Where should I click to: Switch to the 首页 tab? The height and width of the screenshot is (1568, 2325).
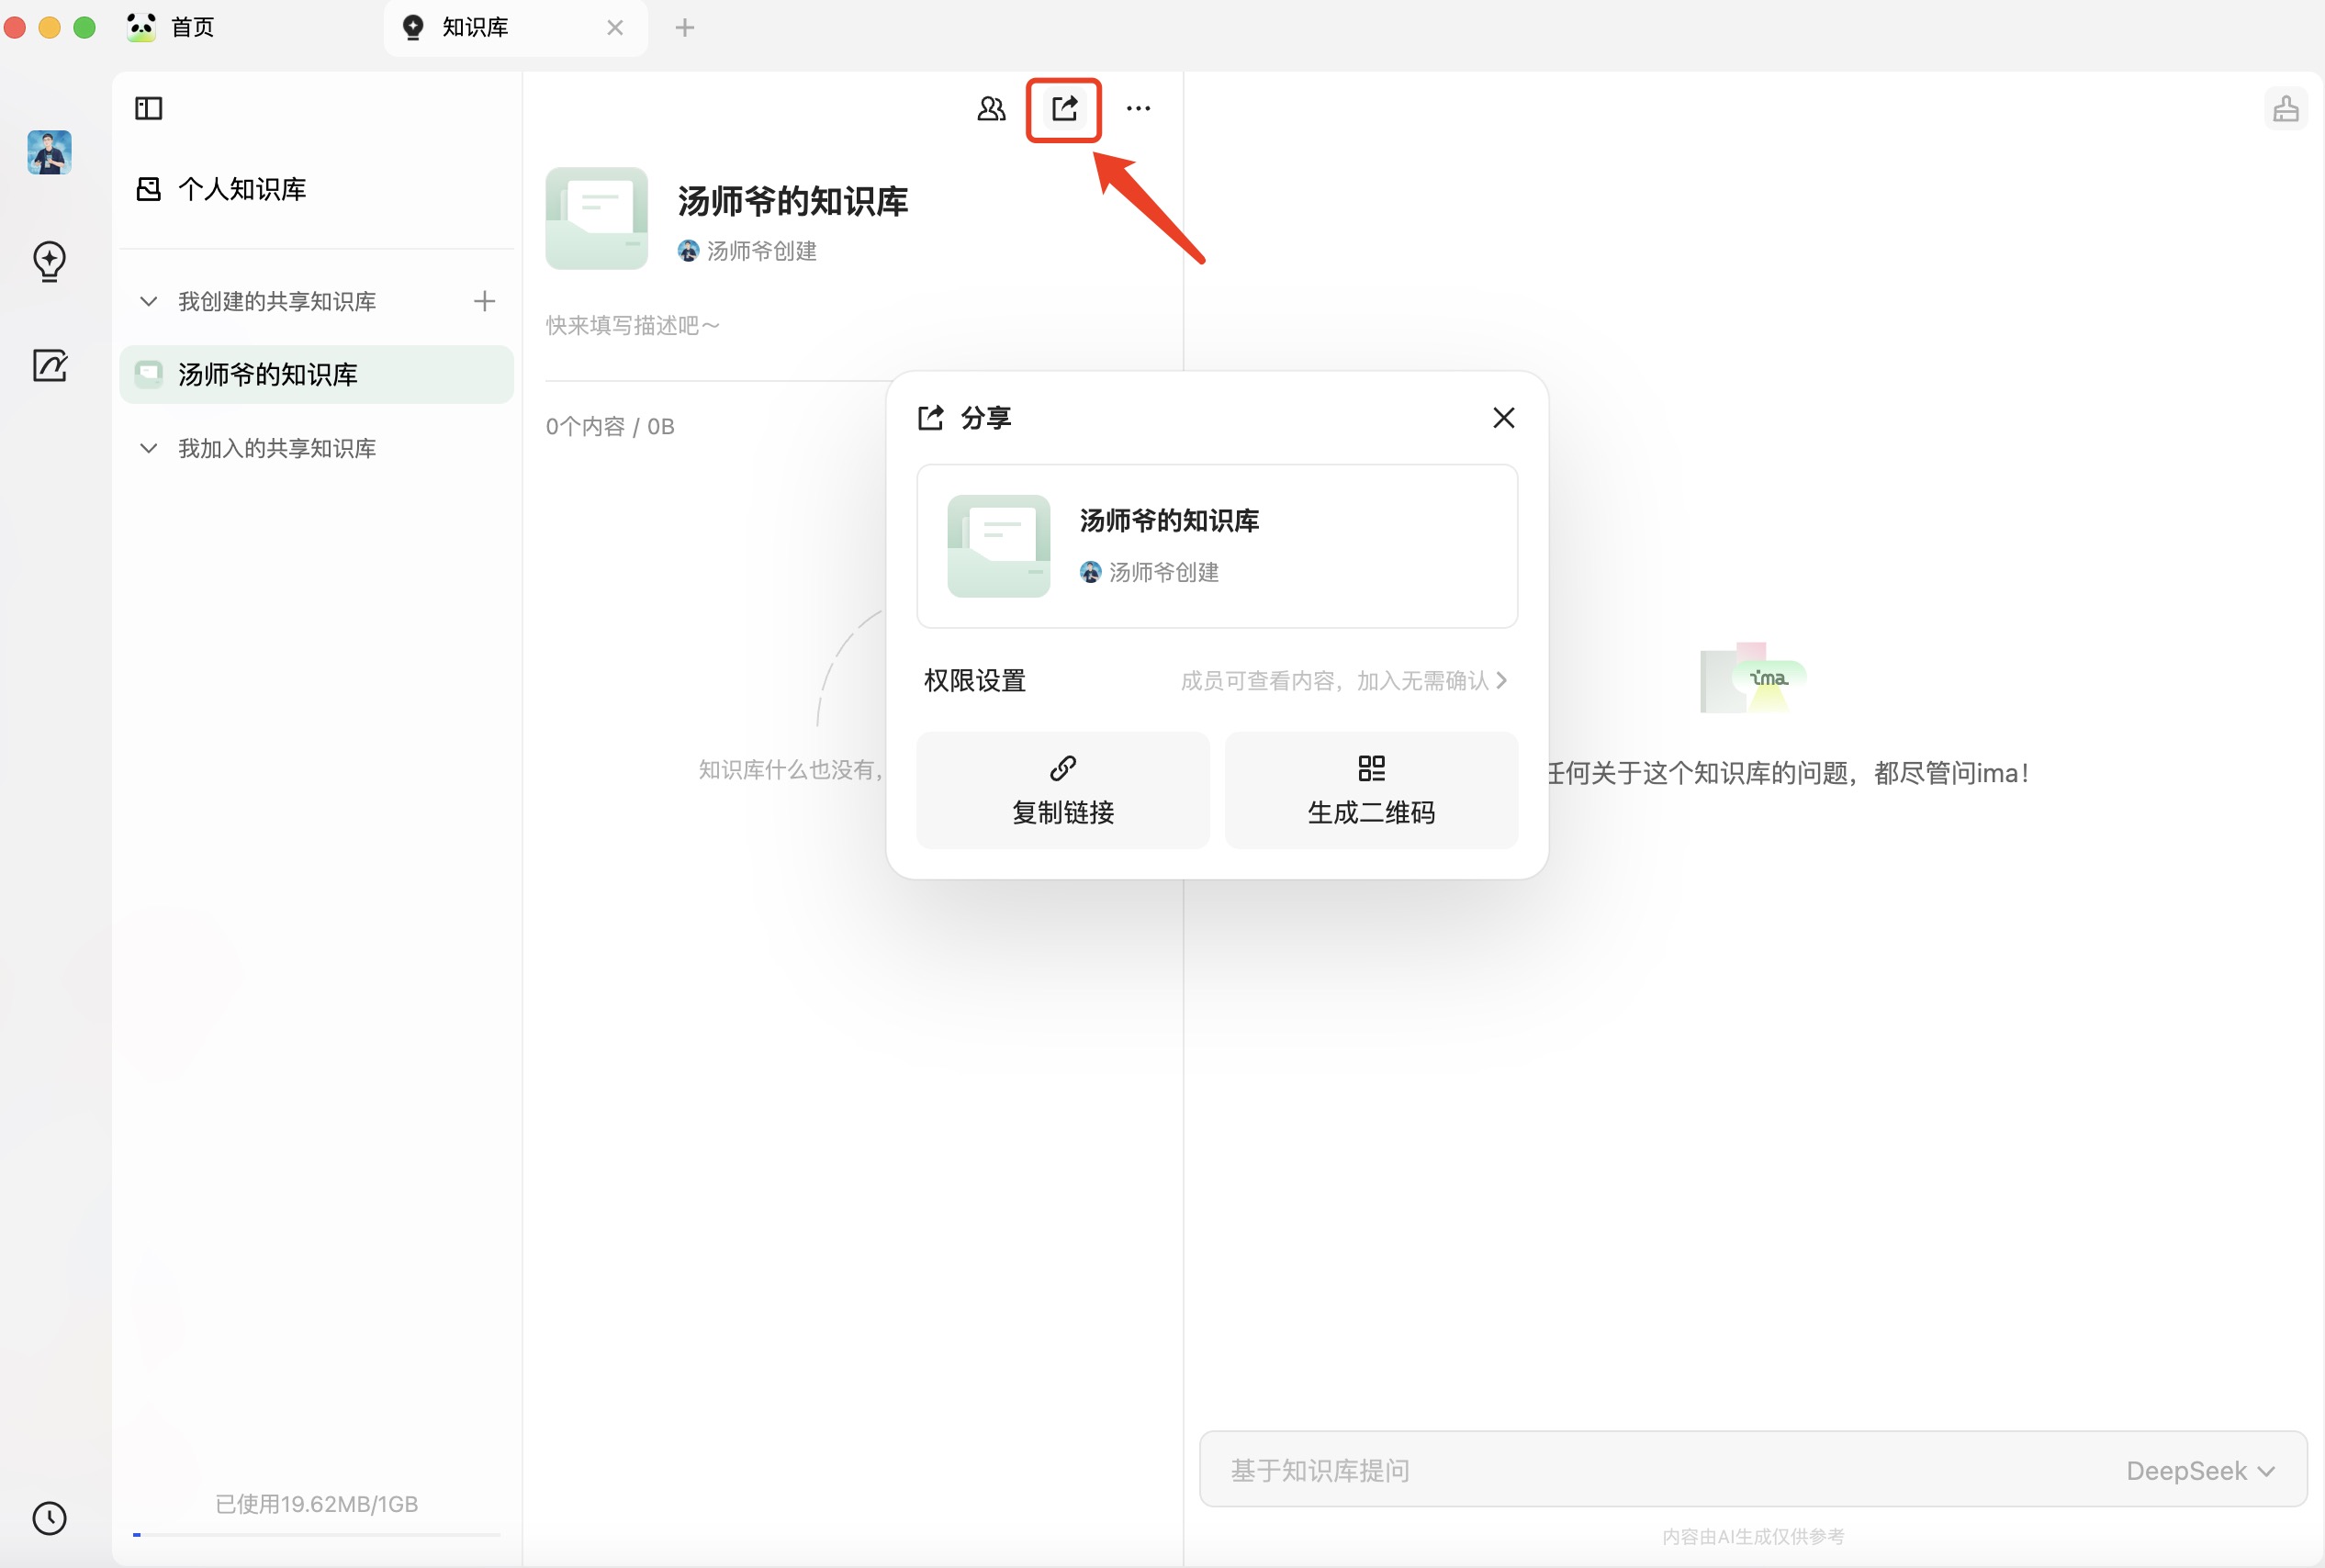(x=192, y=27)
